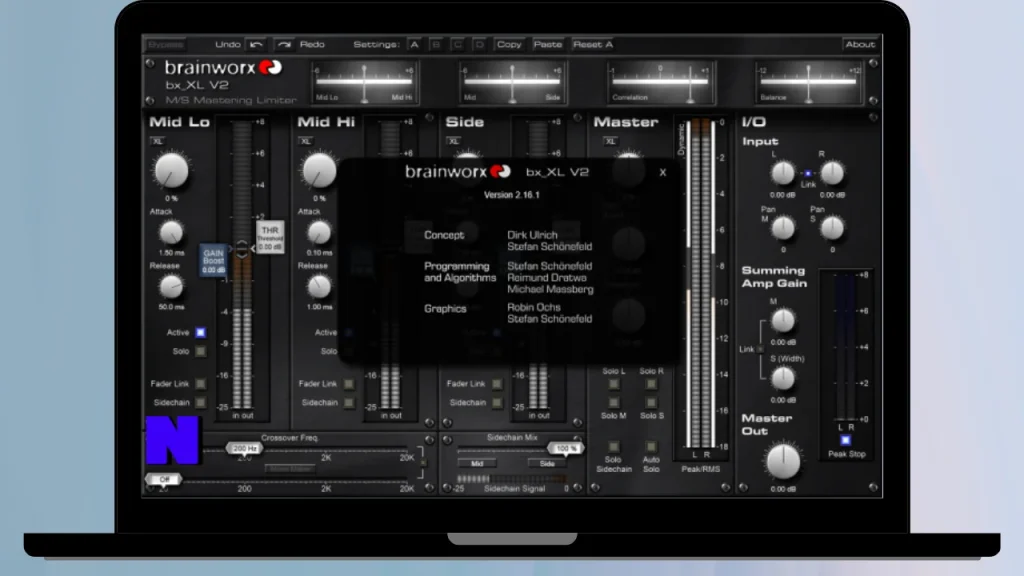This screenshot has height=576, width=1024.
Task: Toggle the Peak Stop button
Action: pos(846,440)
